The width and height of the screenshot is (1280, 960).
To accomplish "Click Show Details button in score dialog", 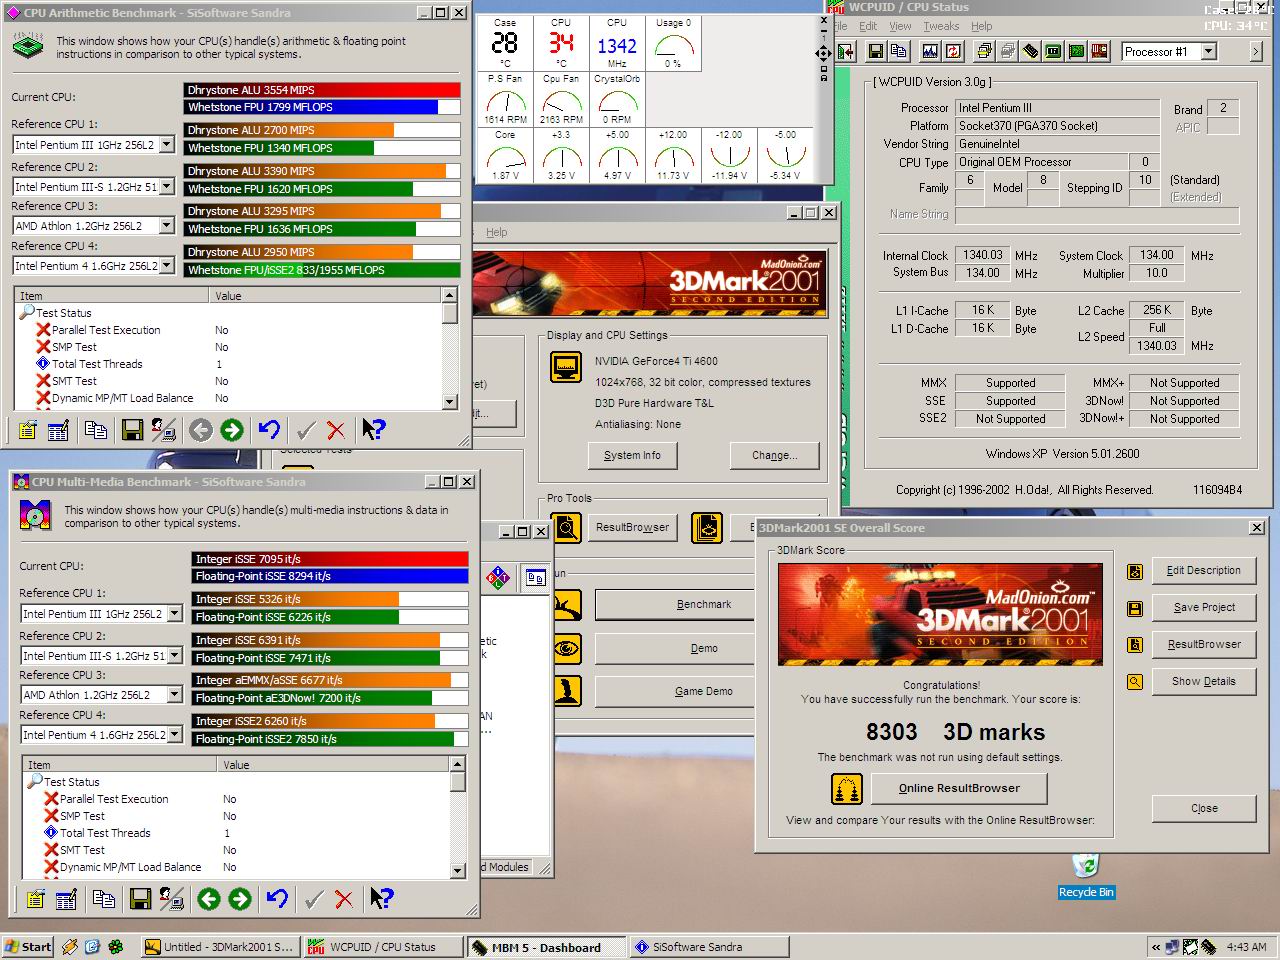I will (1204, 682).
